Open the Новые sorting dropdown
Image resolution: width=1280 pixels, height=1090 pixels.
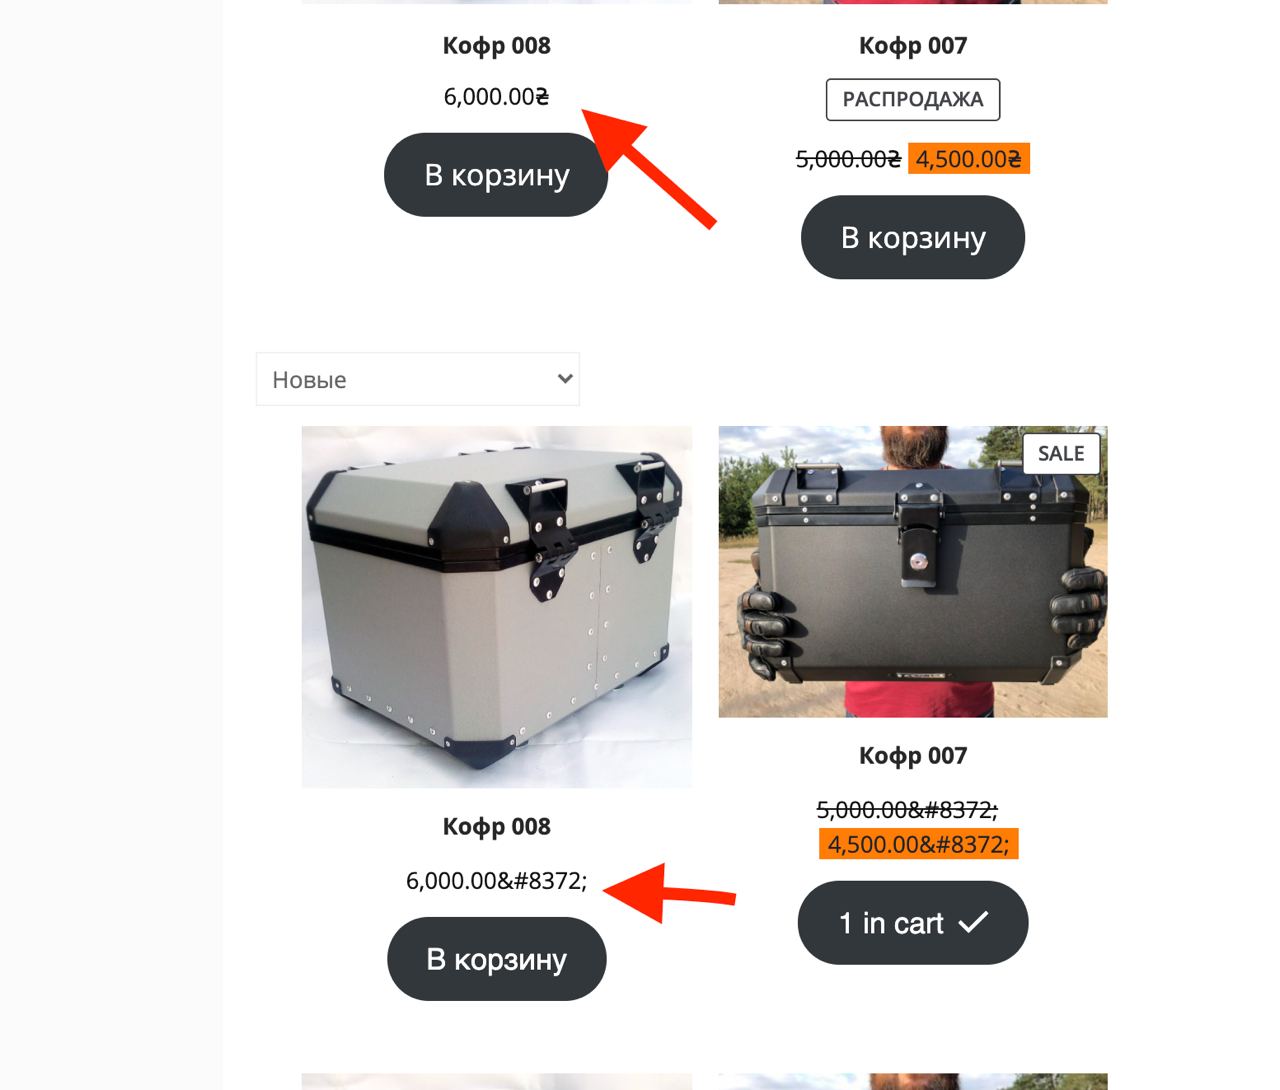(x=418, y=379)
